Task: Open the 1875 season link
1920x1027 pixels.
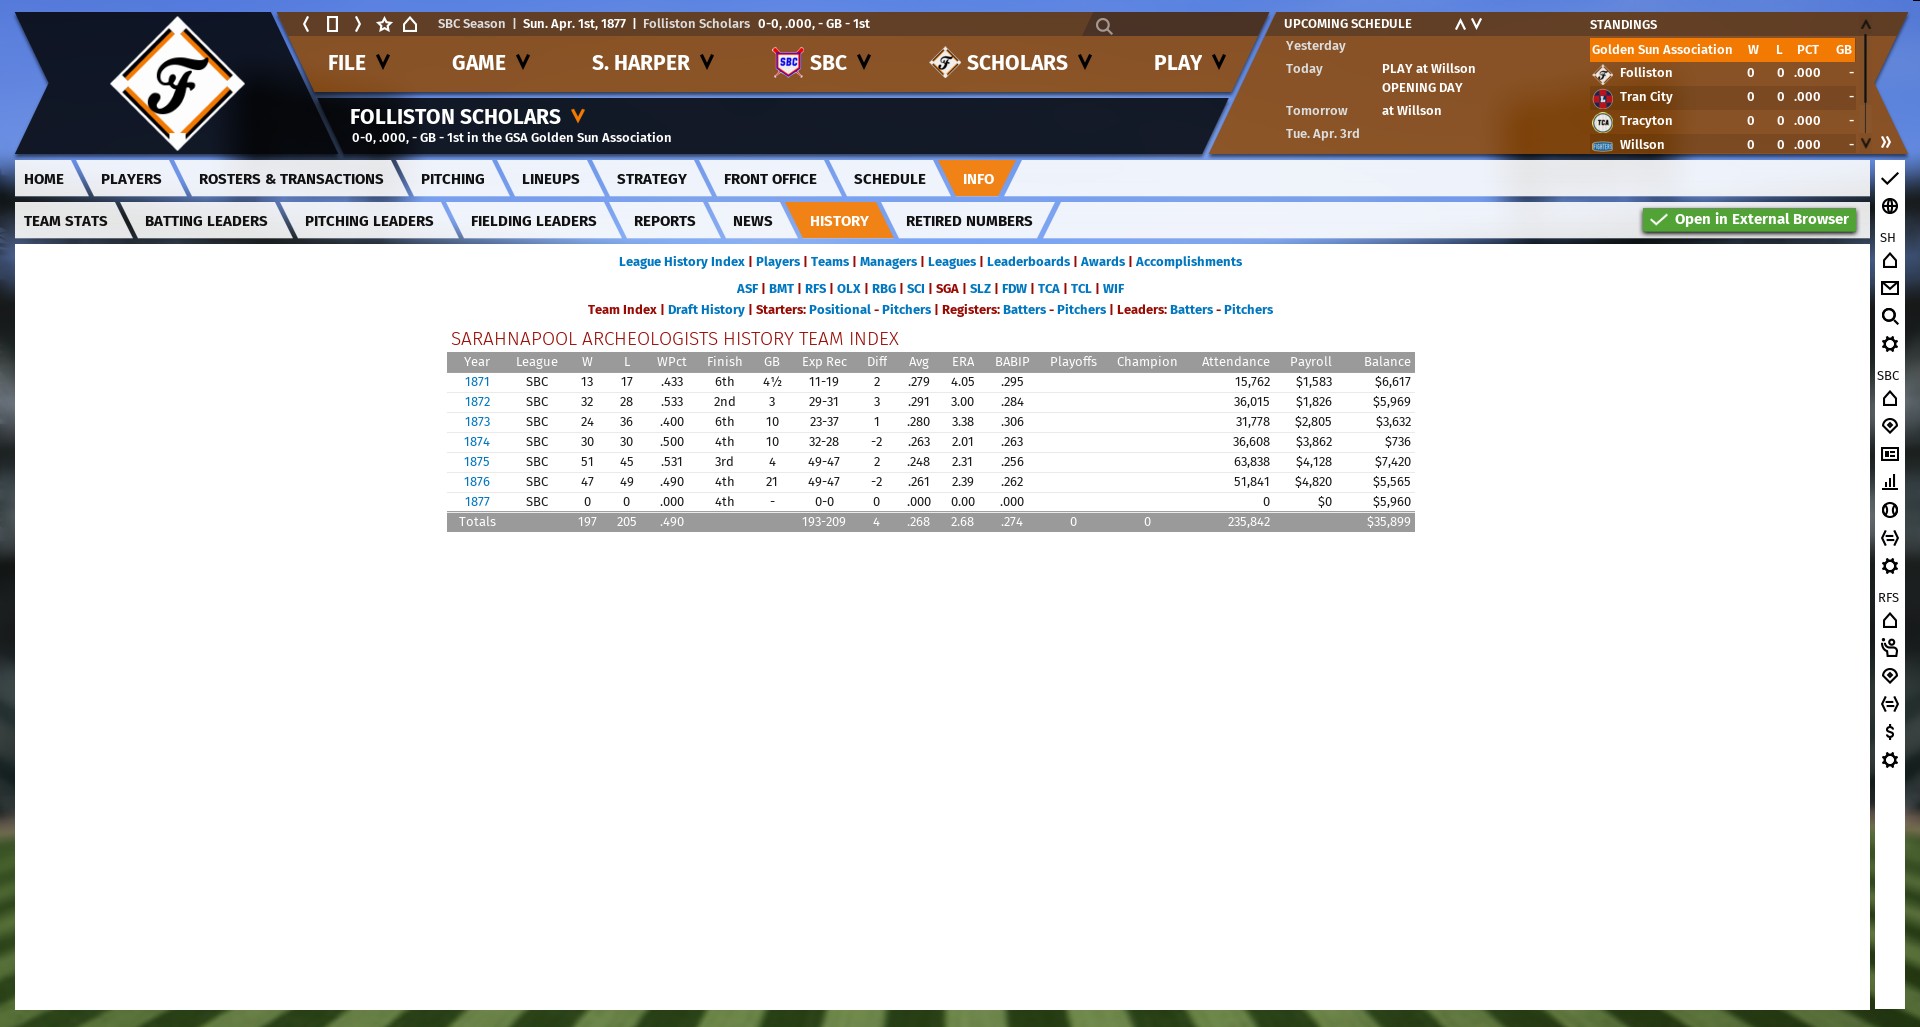Action: coord(477,462)
